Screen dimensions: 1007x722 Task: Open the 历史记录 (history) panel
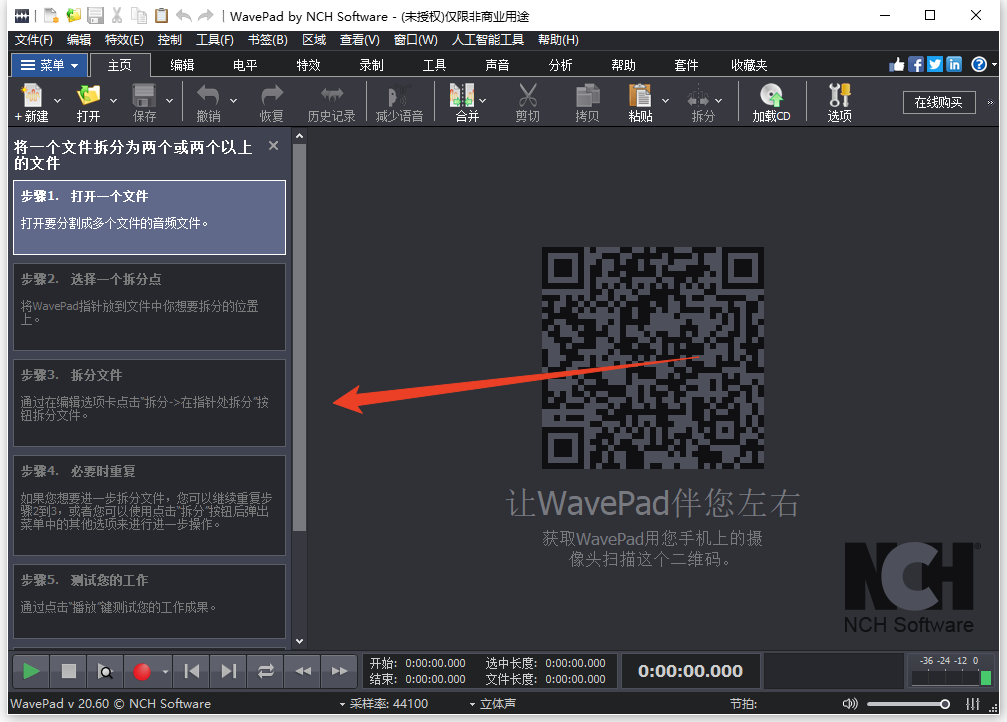(x=332, y=101)
